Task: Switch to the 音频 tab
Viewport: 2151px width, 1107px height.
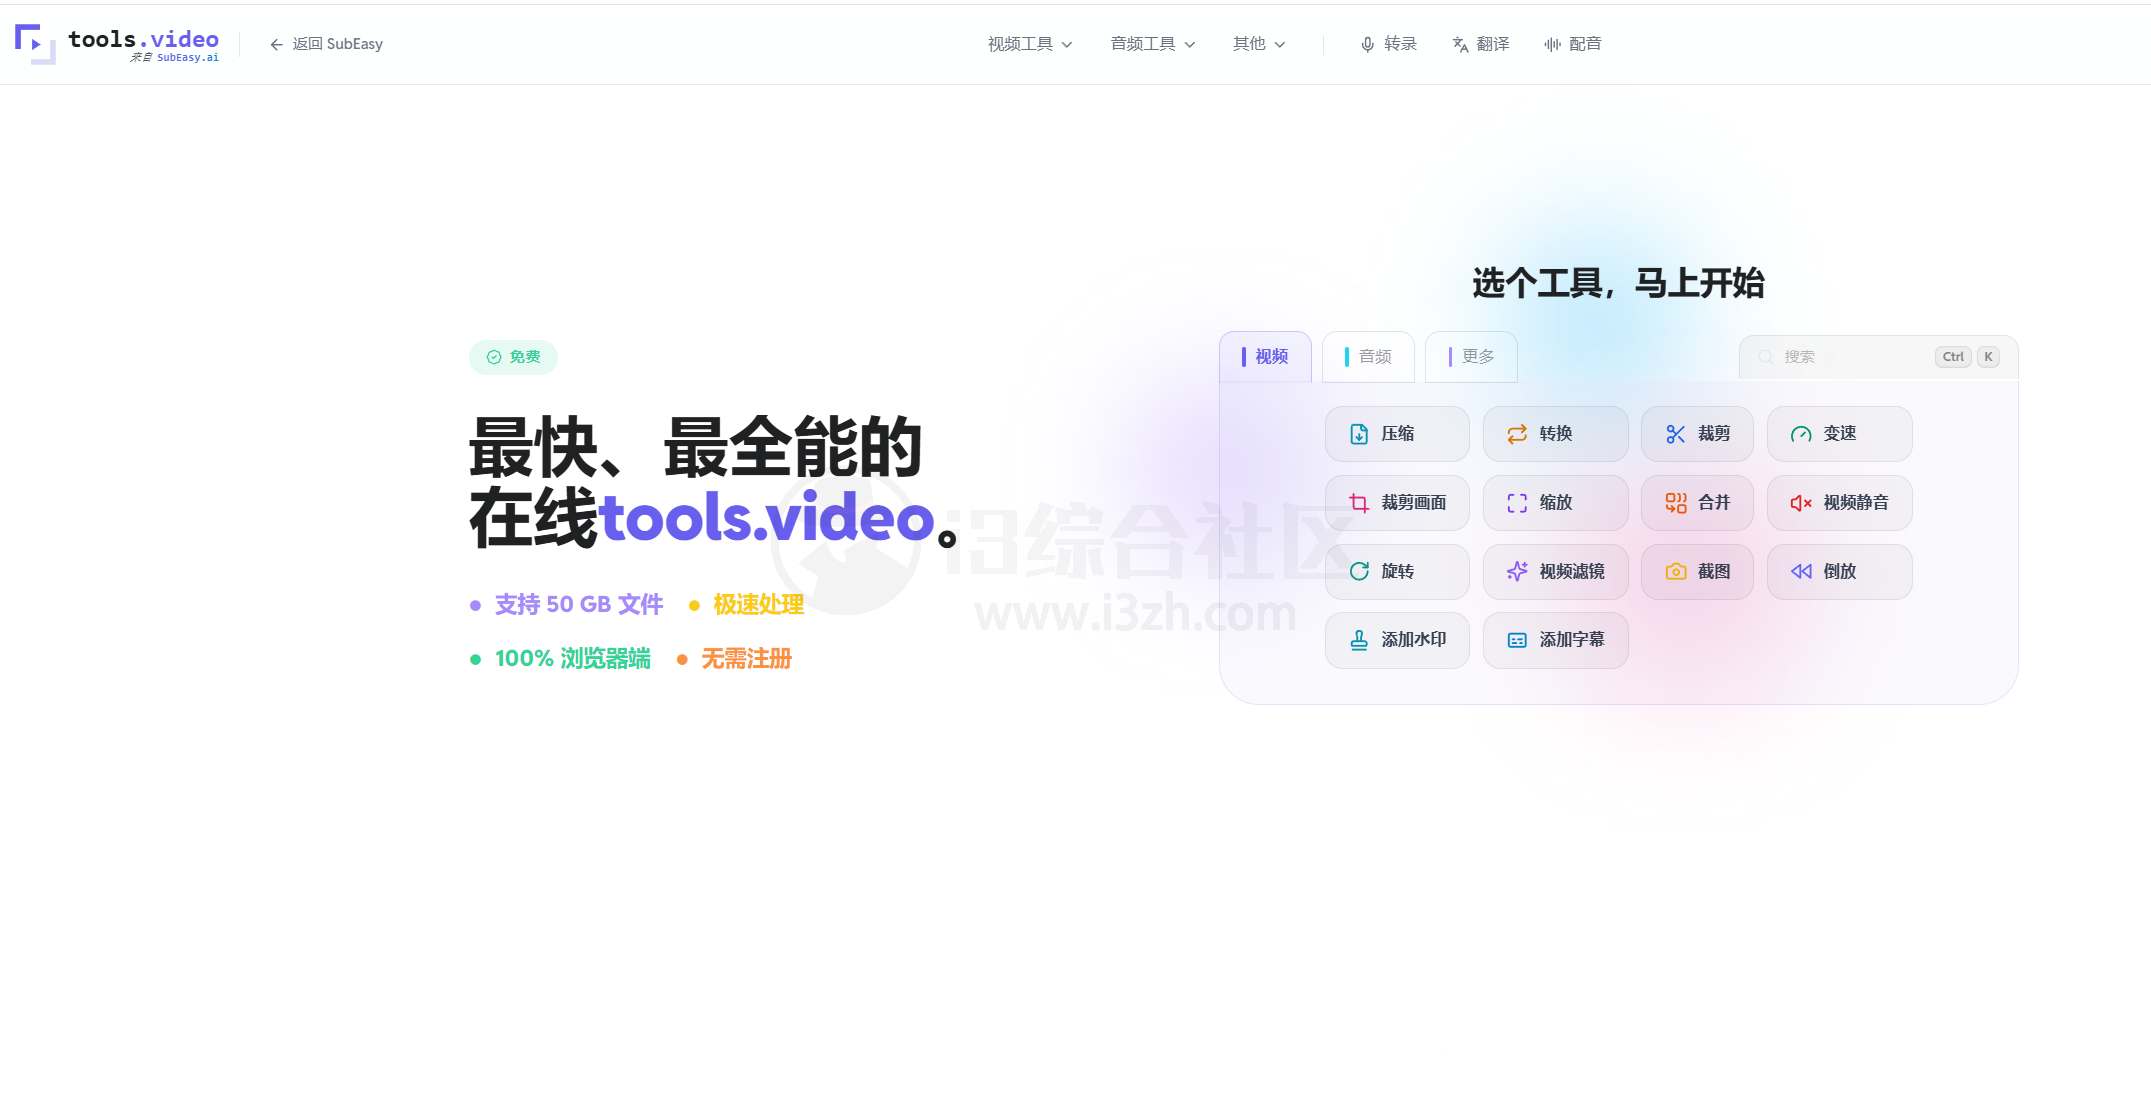Action: tap(1367, 356)
